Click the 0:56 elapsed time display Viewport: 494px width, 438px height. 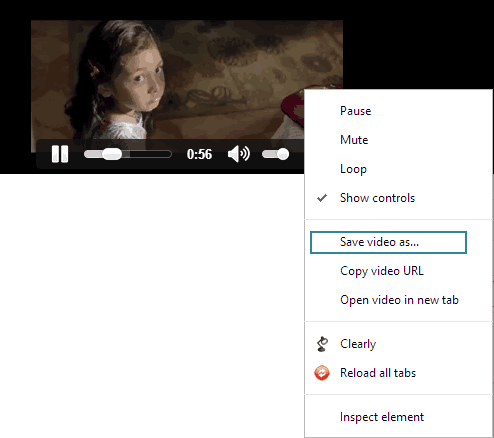[199, 154]
